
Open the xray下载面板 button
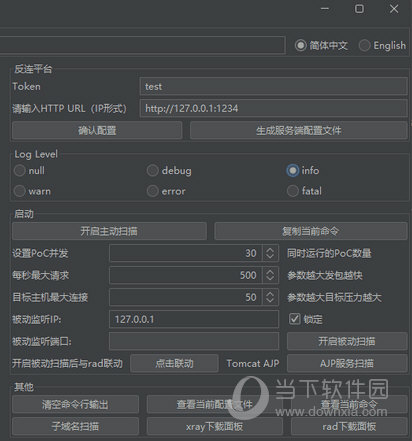tap(215, 426)
